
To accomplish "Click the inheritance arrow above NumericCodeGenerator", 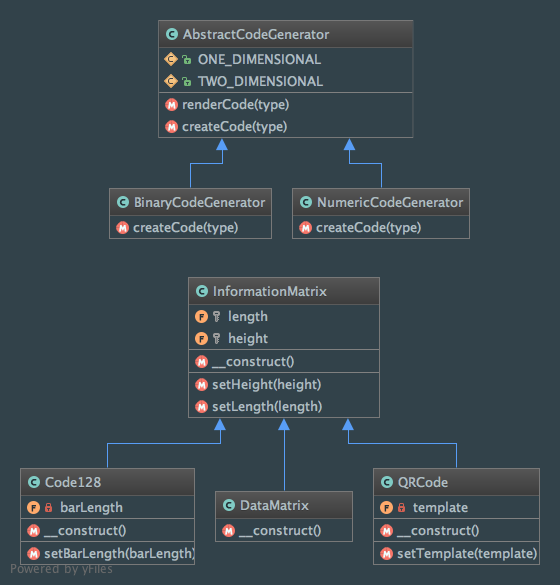I will [x=349, y=145].
